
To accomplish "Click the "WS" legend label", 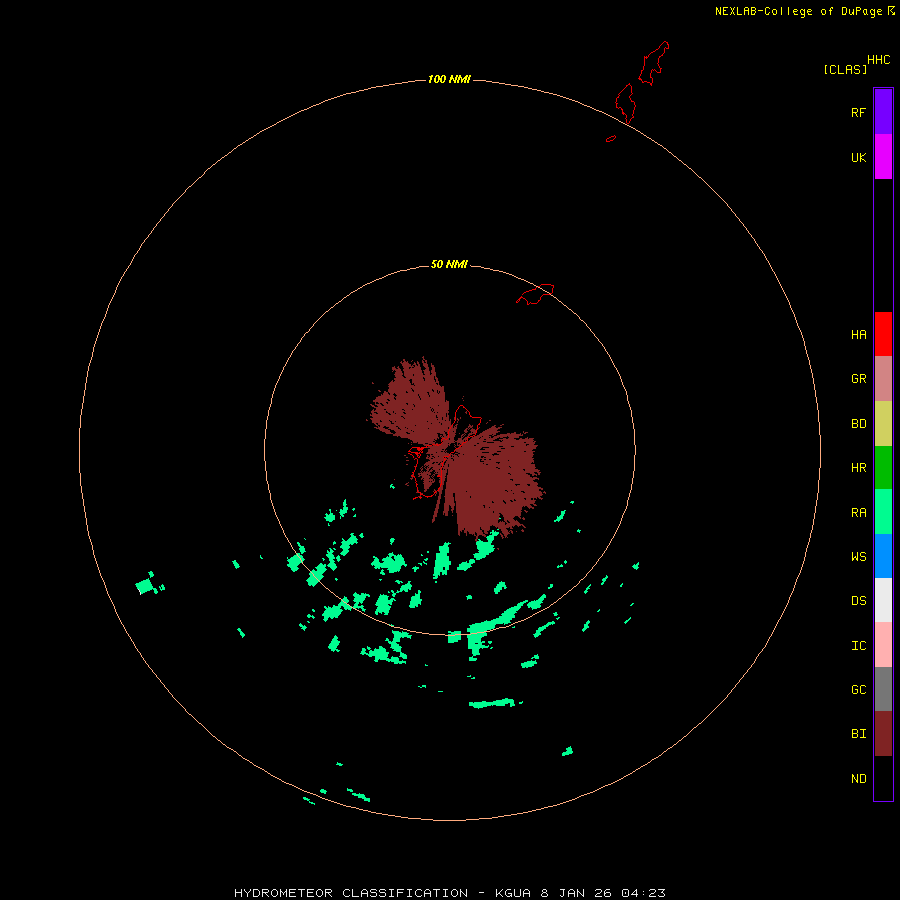I will [x=858, y=556].
